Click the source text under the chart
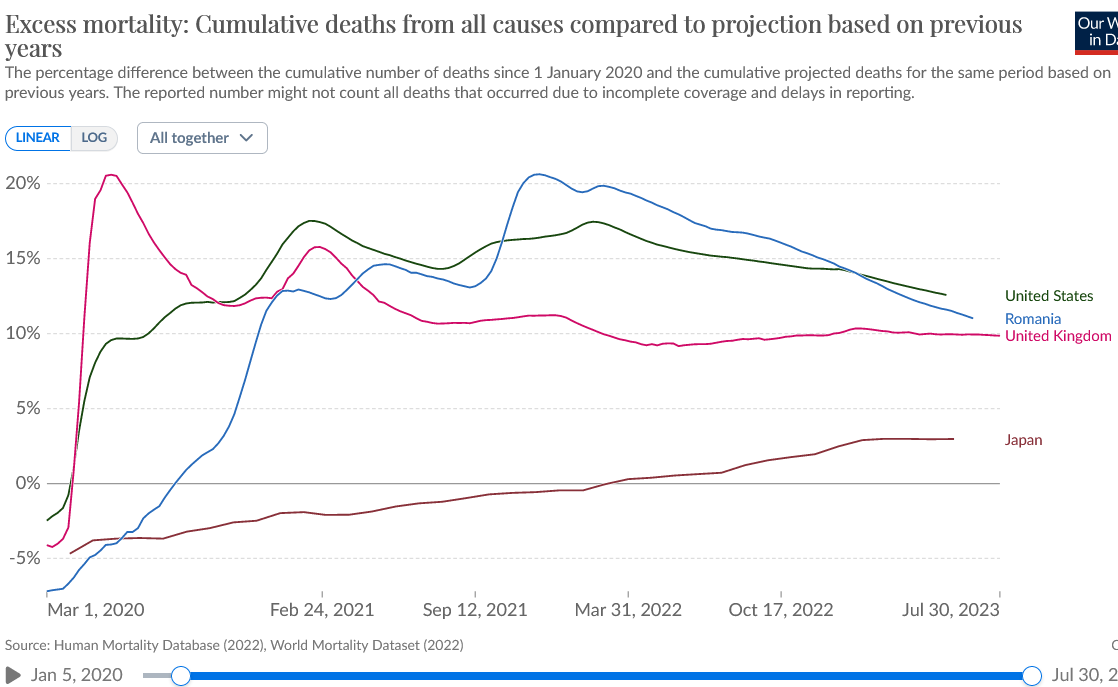 [234, 645]
